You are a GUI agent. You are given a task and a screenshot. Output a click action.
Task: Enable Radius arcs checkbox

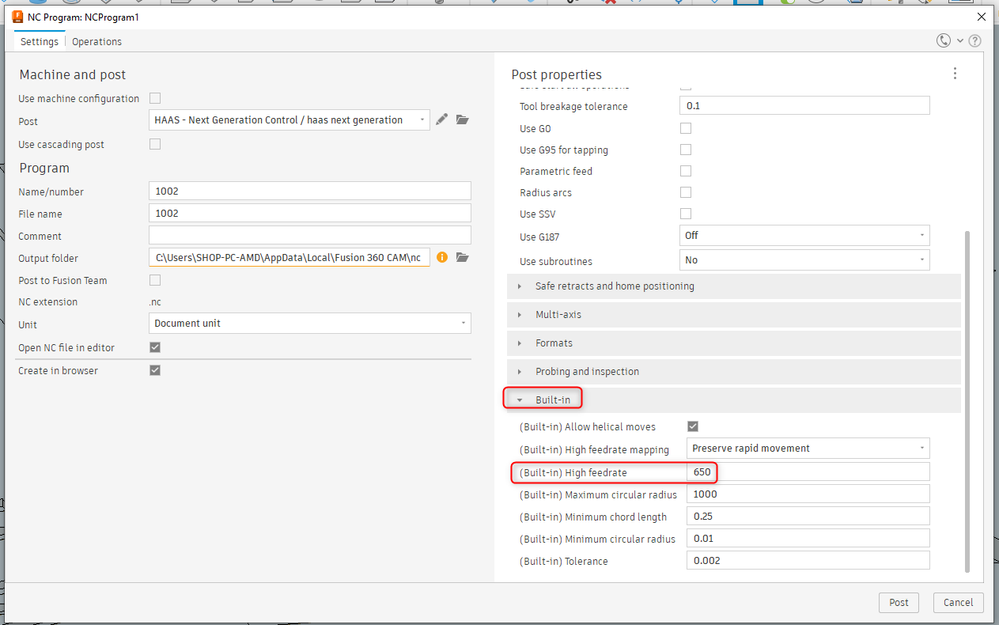tap(686, 192)
